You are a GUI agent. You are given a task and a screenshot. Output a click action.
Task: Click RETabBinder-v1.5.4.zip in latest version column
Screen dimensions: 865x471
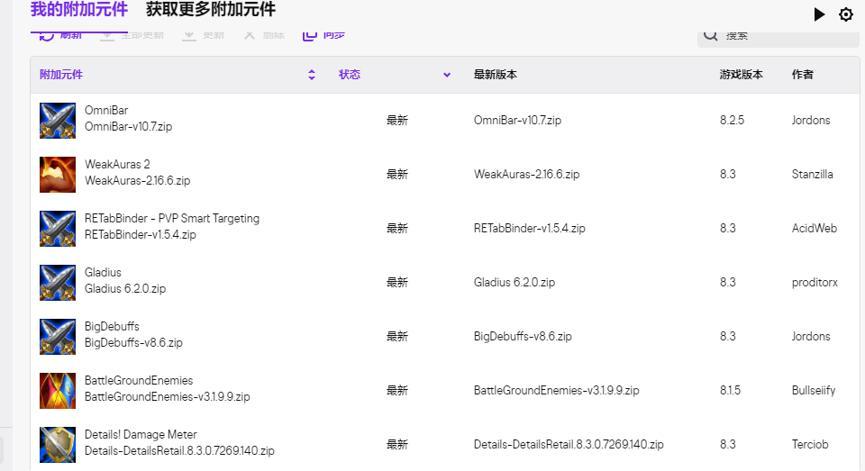coord(530,228)
